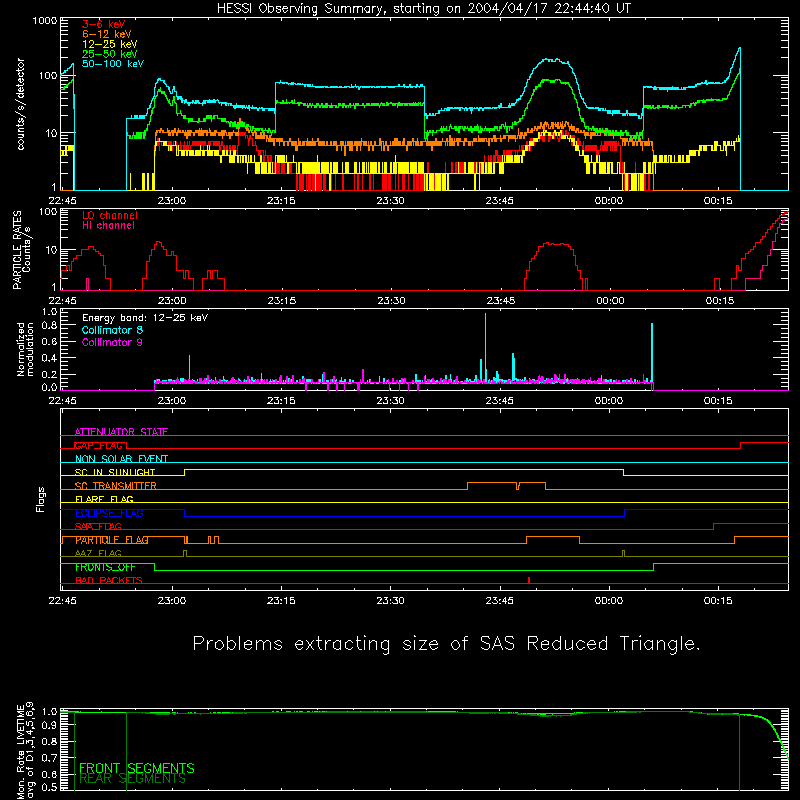Viewport: 800px width, 800px height.
Task: Select the orange '6-12 keV' legend label
Action: [107, 34]
